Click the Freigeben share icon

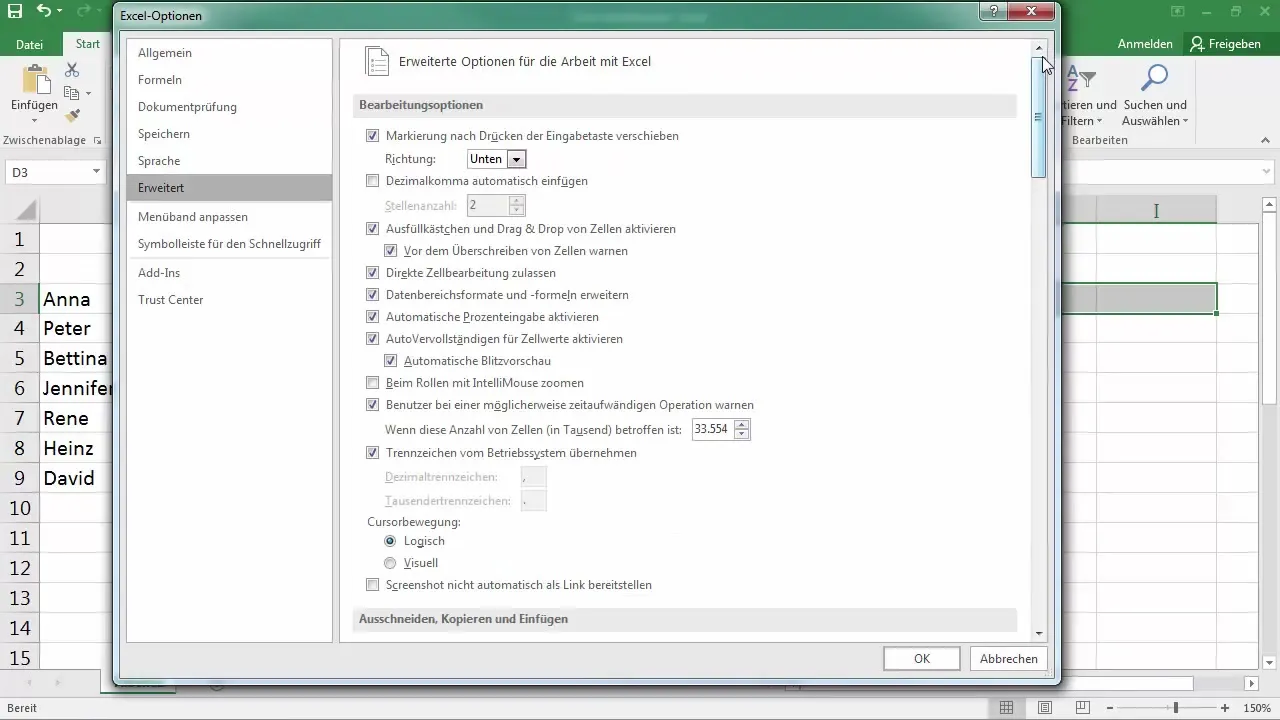1197,44
